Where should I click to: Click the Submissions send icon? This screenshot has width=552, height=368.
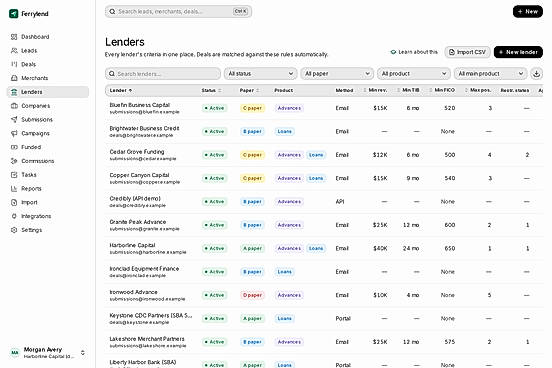[14, 119]
